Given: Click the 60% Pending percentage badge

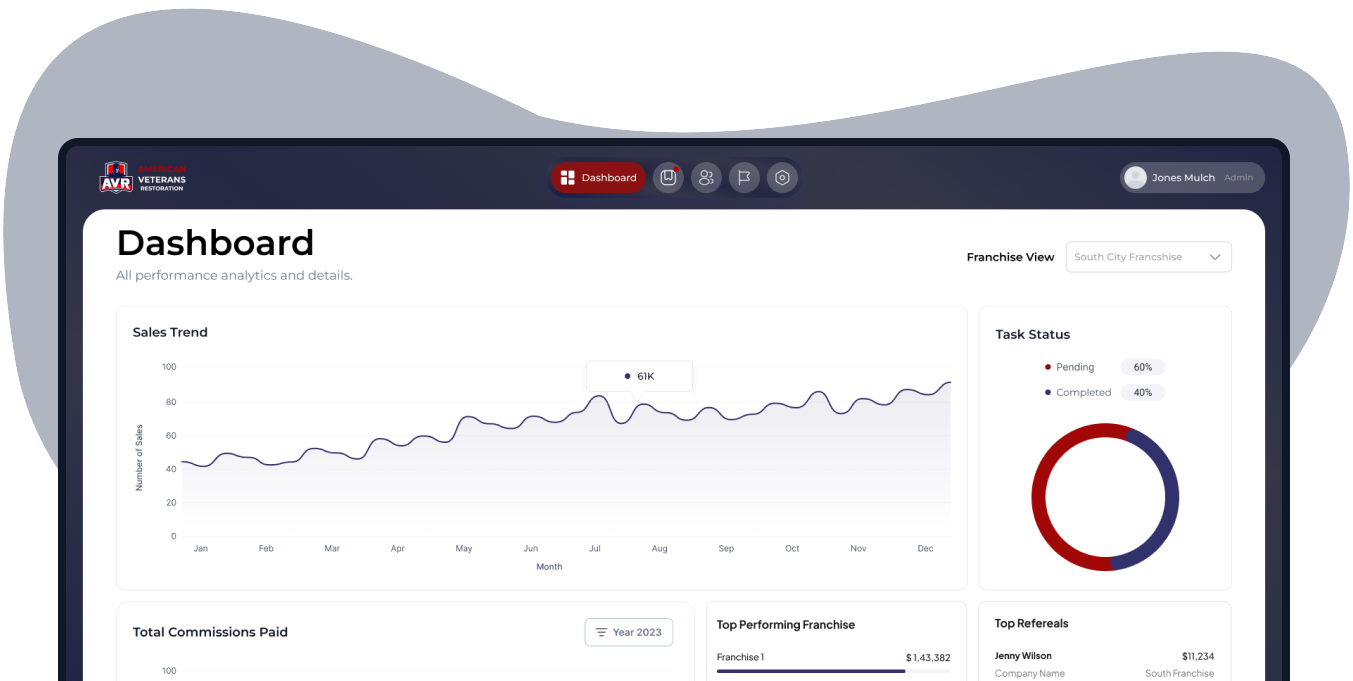Looking at the screenshot, I should tap(1142, 367).
